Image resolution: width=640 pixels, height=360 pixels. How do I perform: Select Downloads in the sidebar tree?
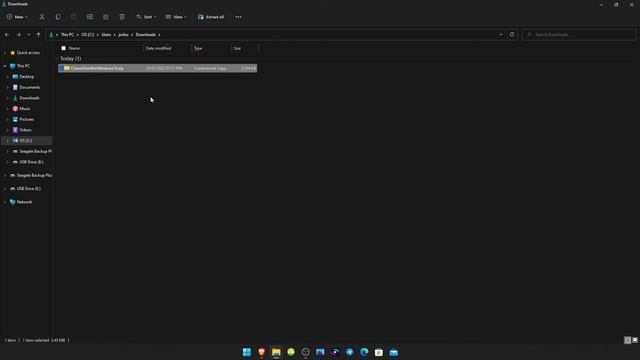29,98
